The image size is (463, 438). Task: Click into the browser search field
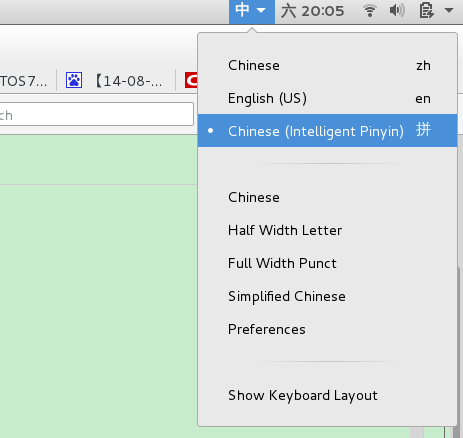point(96,114)
